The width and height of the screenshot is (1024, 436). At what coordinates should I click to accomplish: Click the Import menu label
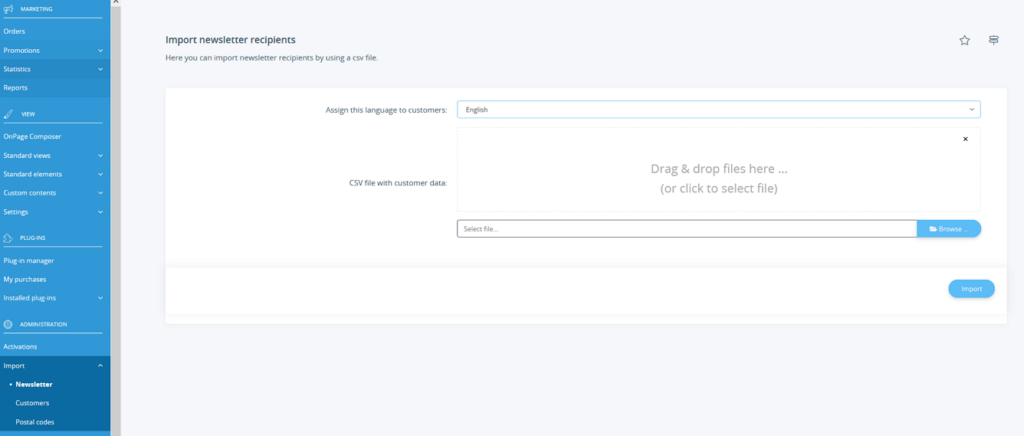14,366
